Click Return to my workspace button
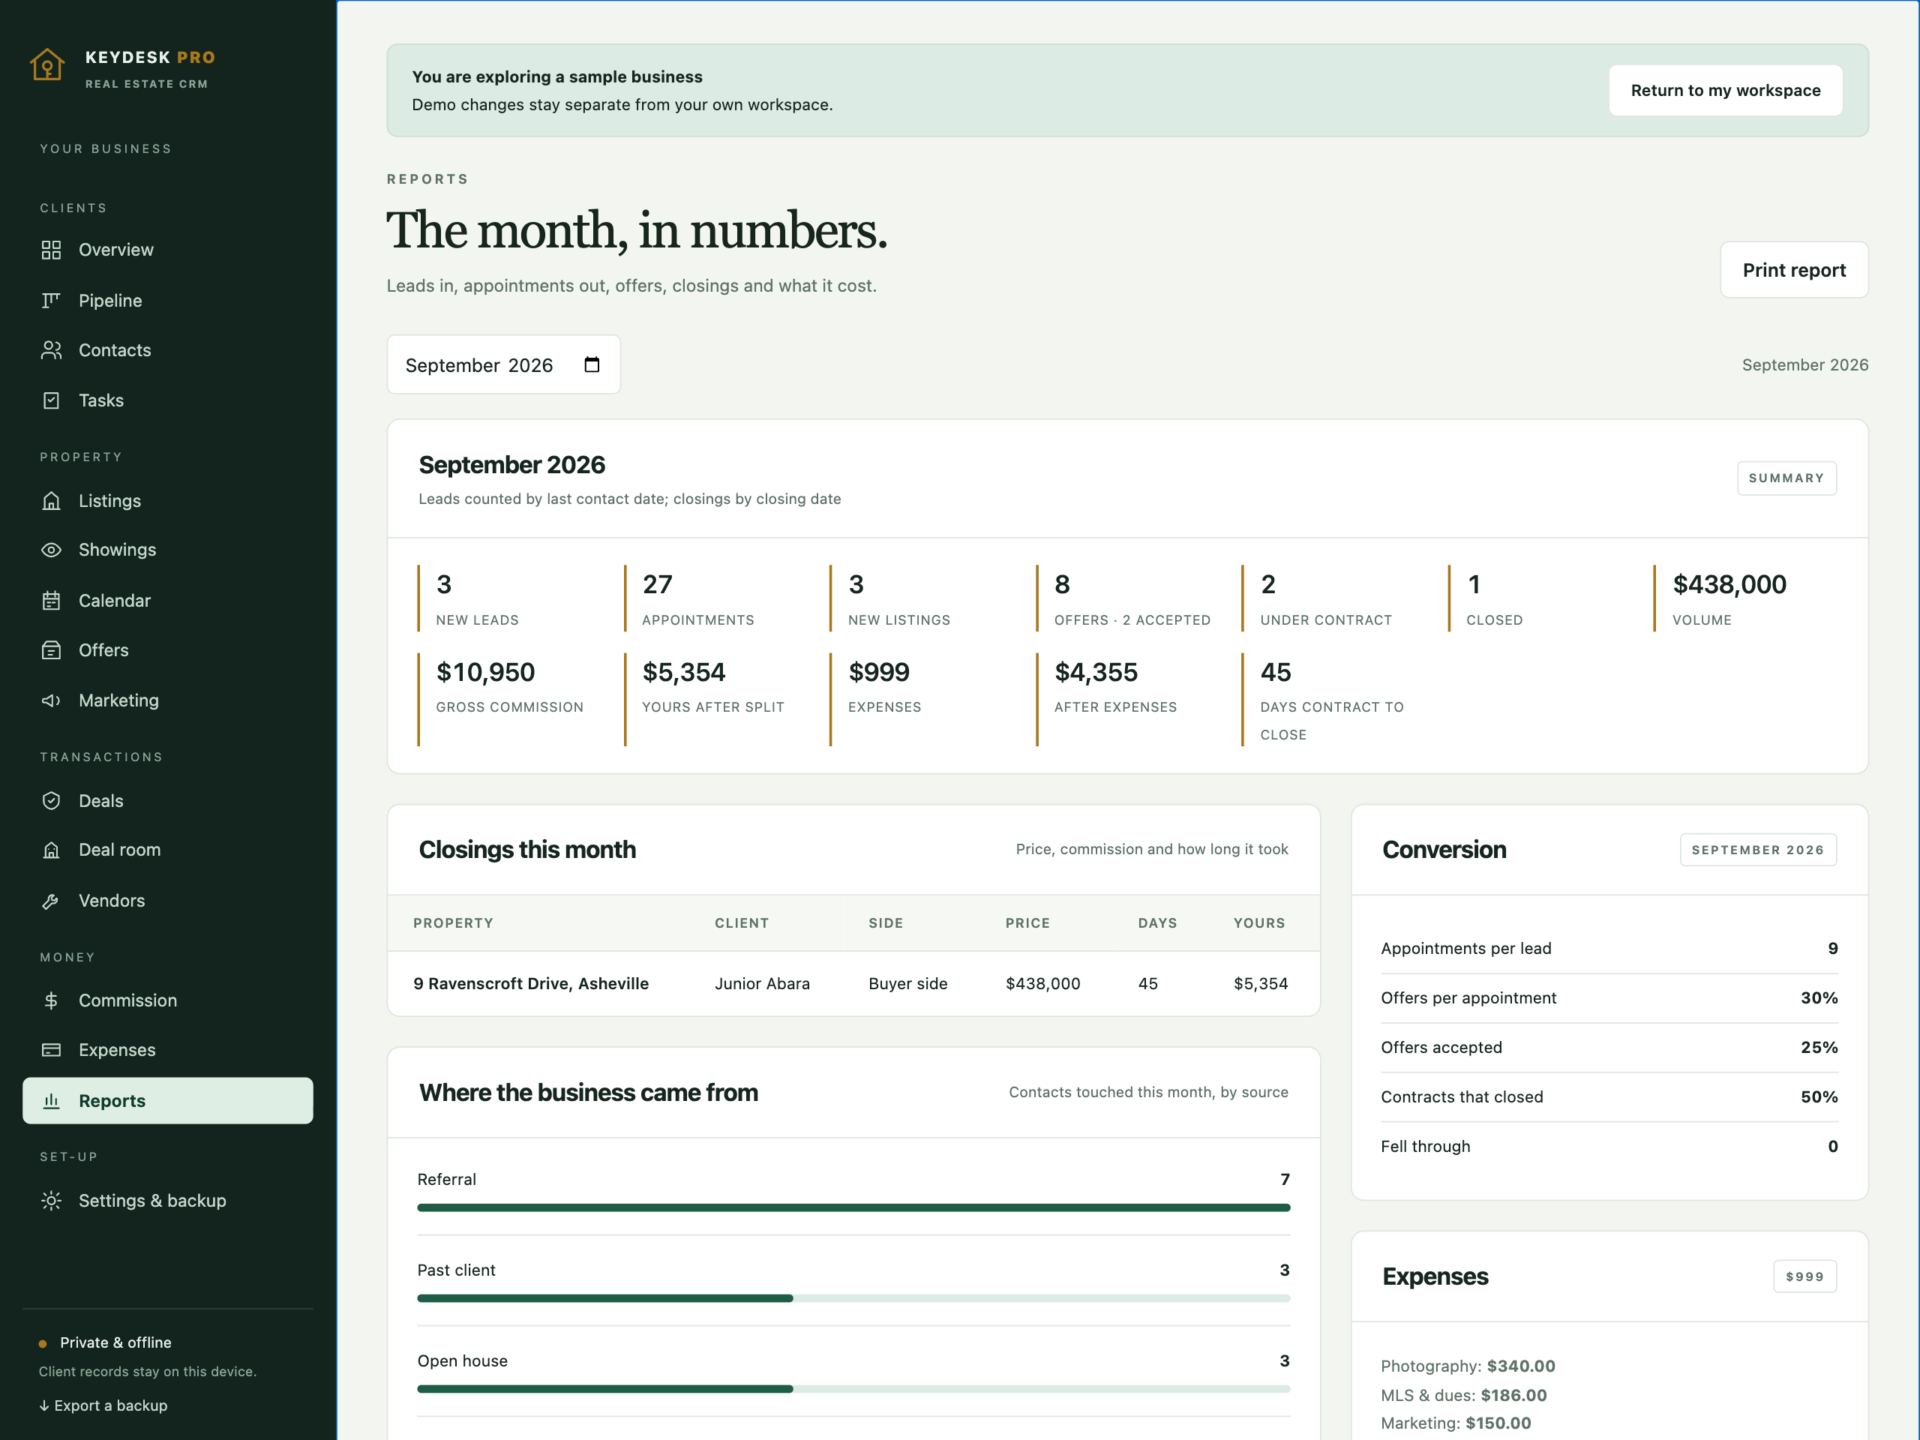 point(1725,90)
